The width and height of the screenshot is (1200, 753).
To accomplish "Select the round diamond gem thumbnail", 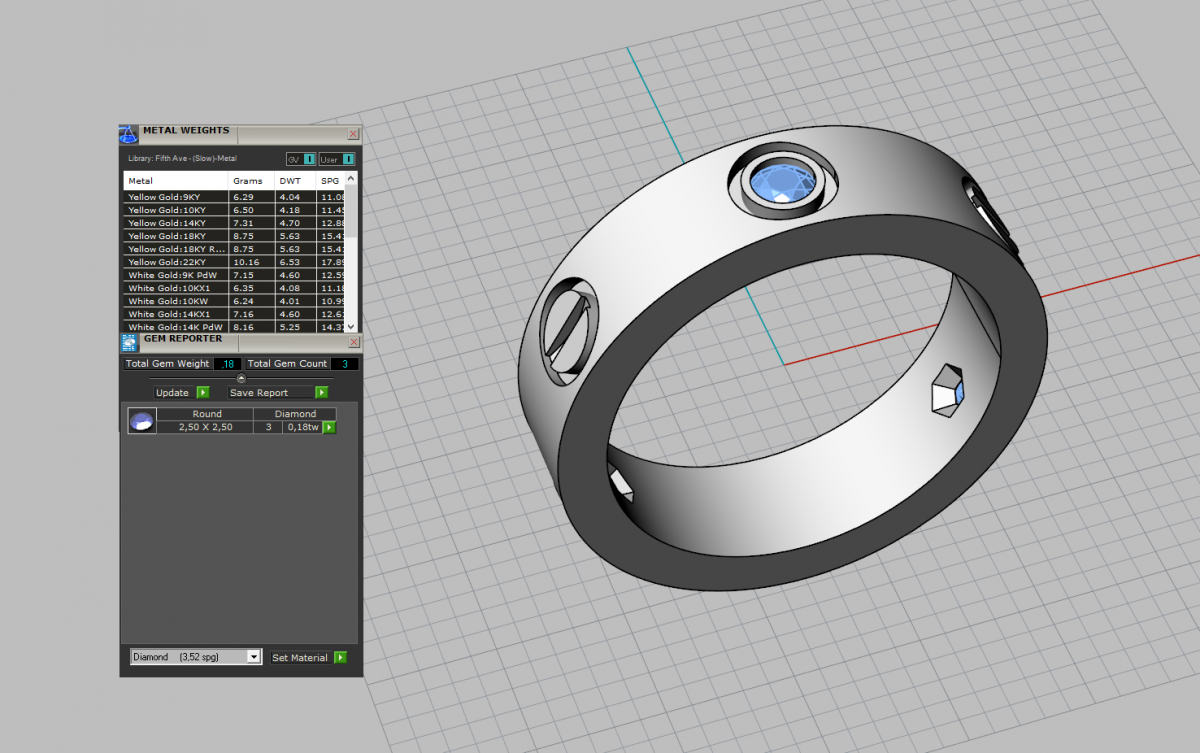I will 142,420.
